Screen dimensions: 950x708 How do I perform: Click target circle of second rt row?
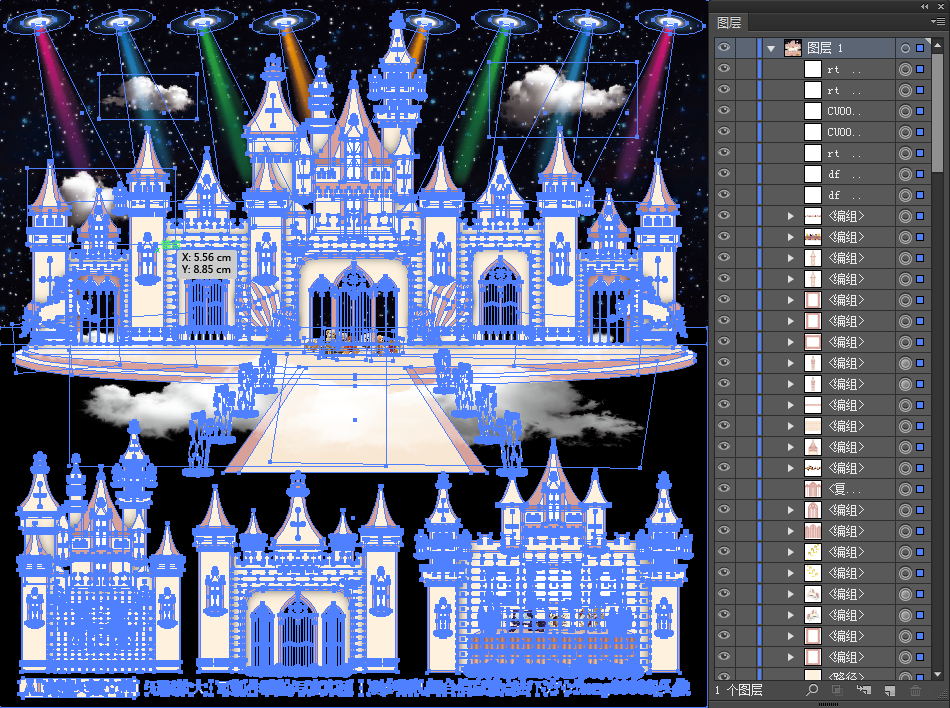coord(905,90)
